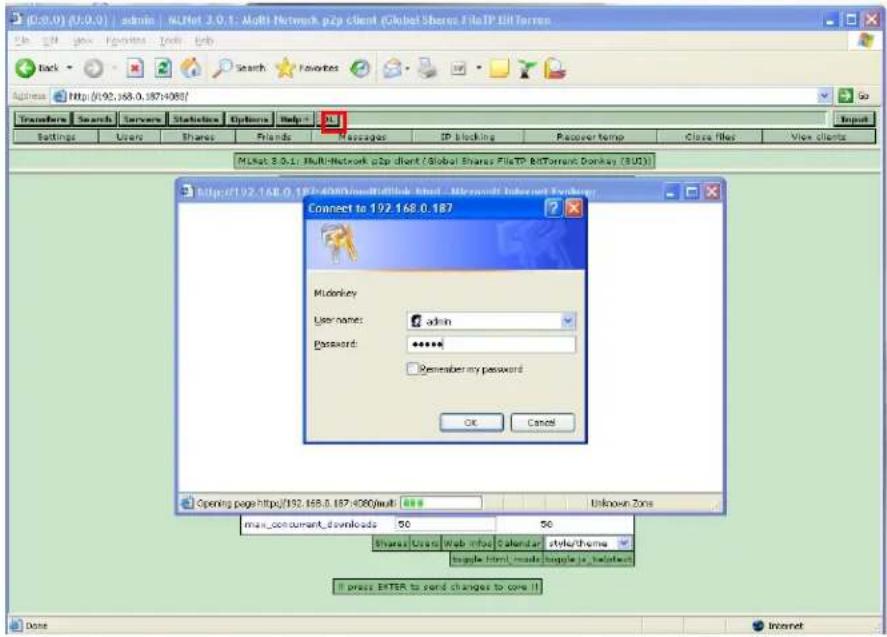The image size is (887, 637).
Task: Go back with the Back arrow icon
Action: (25, 68)
